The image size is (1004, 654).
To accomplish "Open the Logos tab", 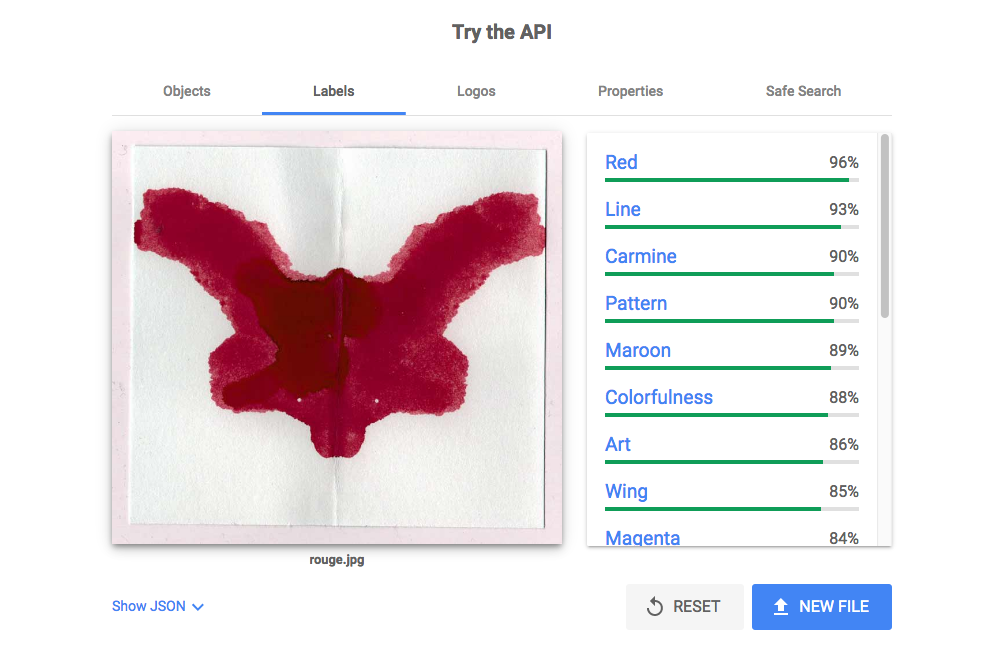I will point(476,91).
